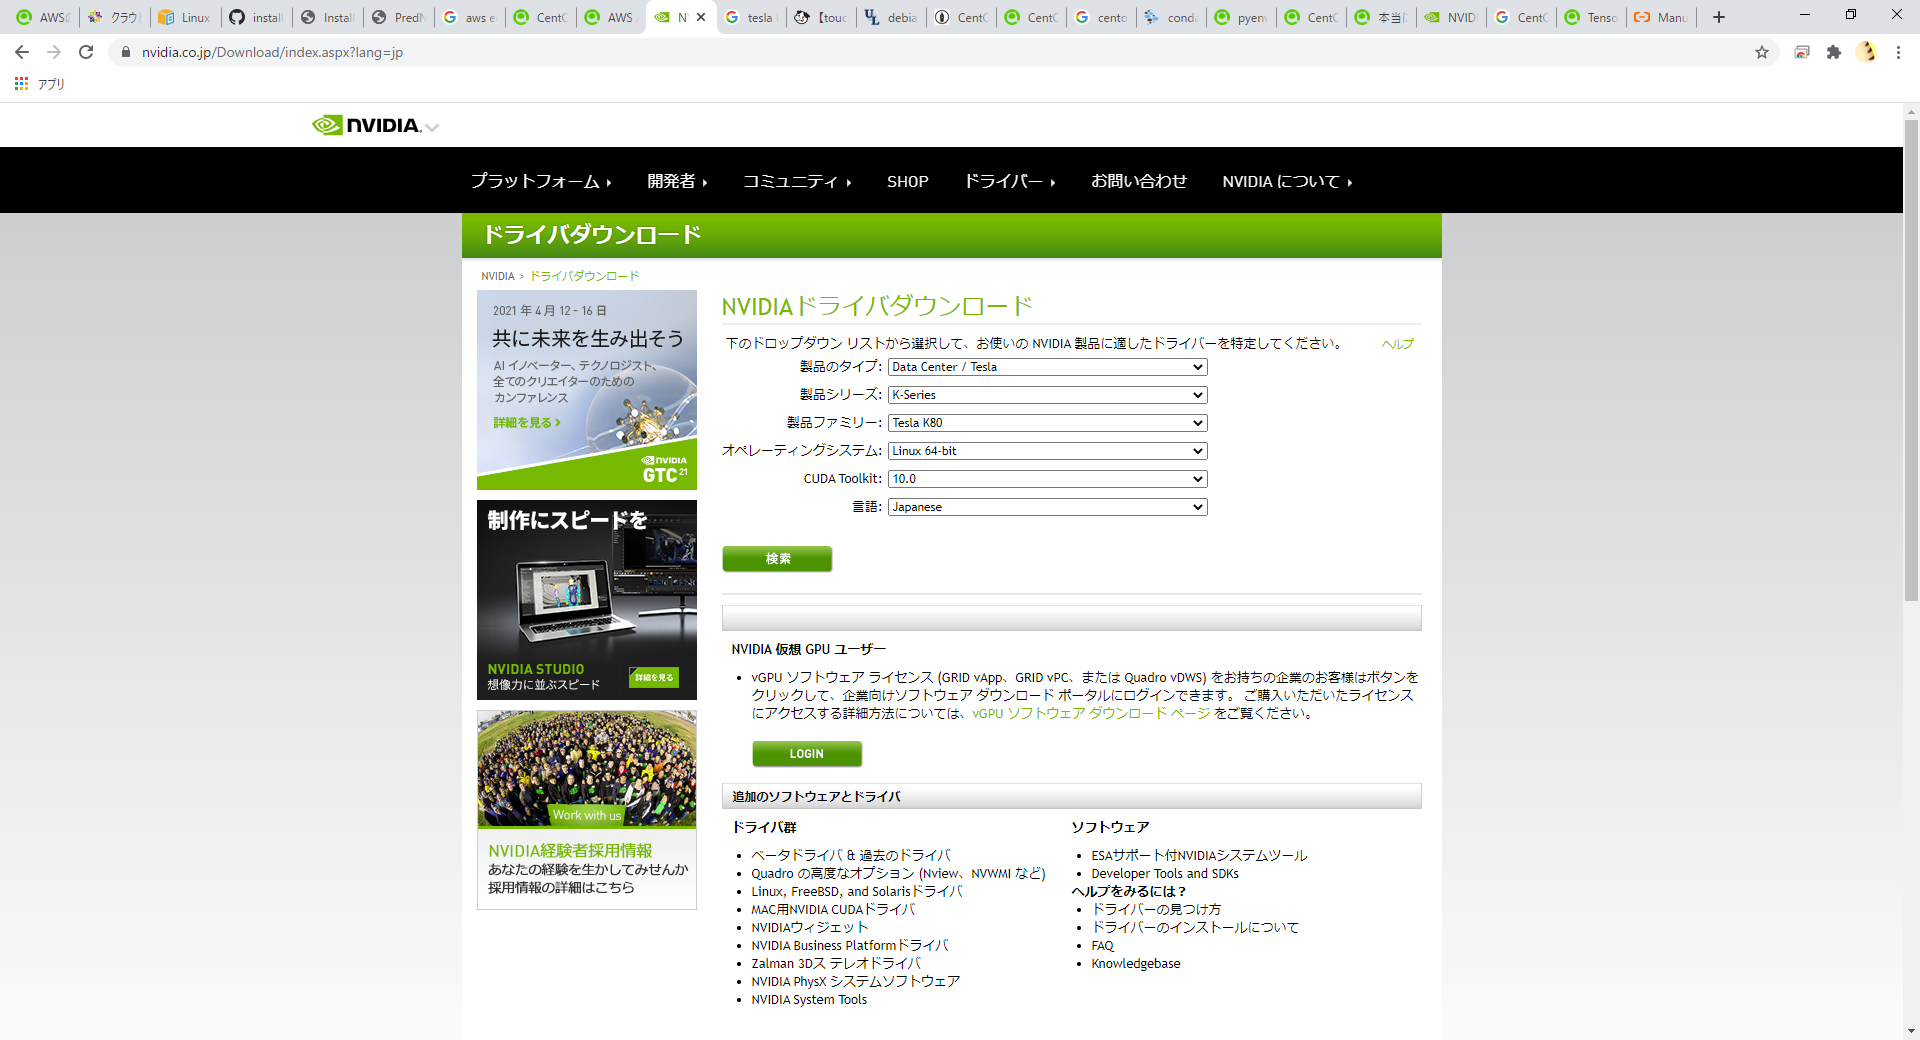Open the コミュニティ navigation menu

[x=796, y=181]
